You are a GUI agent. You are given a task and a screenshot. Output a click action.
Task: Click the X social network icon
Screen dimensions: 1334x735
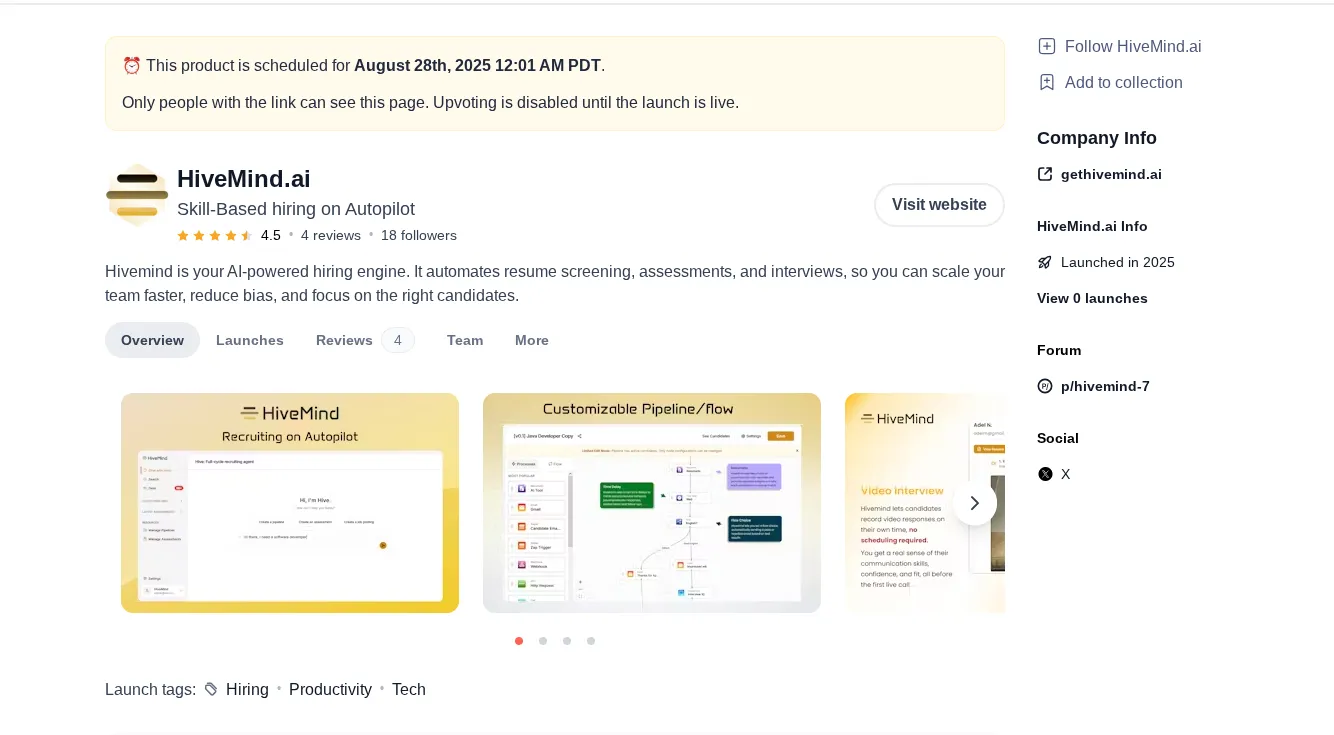click(1045, 474)
